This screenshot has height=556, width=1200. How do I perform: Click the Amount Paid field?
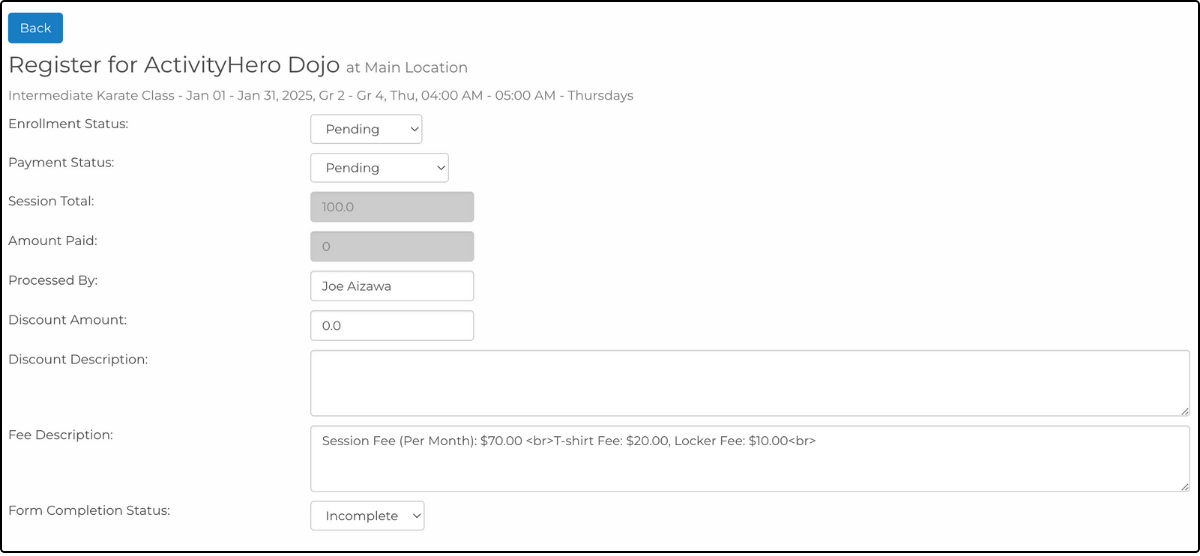392,246
